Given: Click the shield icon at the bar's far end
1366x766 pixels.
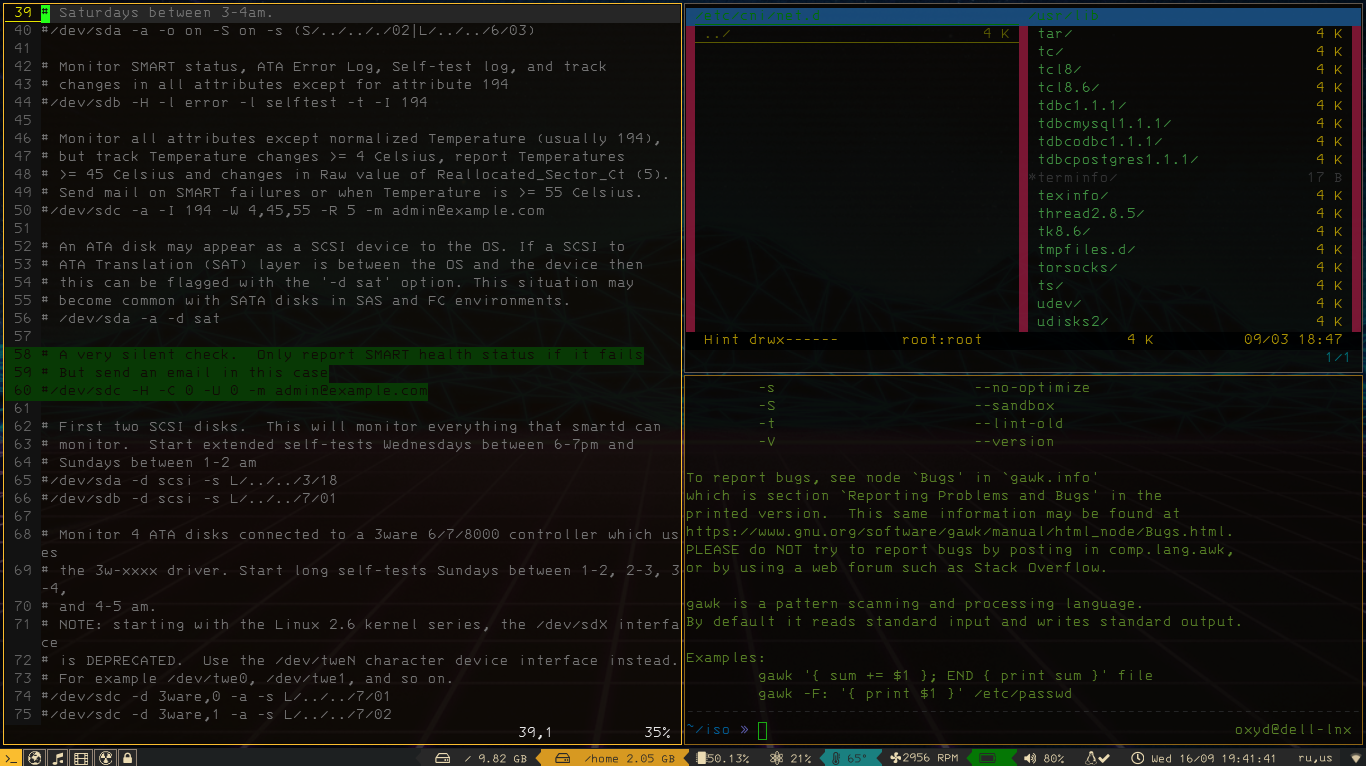Looking at the screenshot, I should (x=1355, y=758).
